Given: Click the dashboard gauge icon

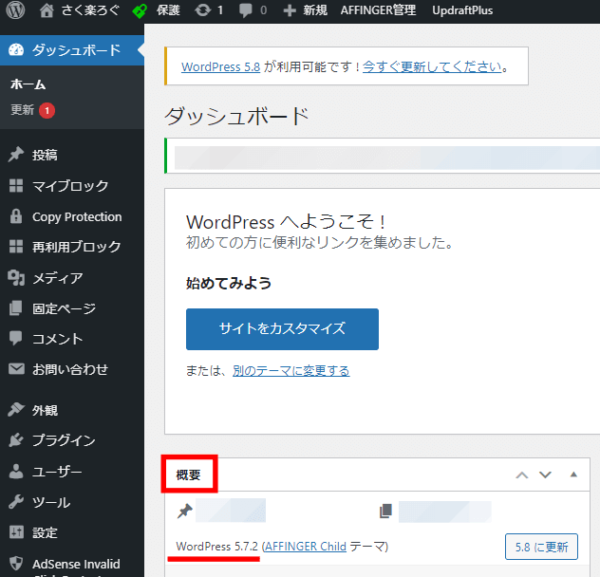Looking at the screenshot, I should click(x=16, y=50).
